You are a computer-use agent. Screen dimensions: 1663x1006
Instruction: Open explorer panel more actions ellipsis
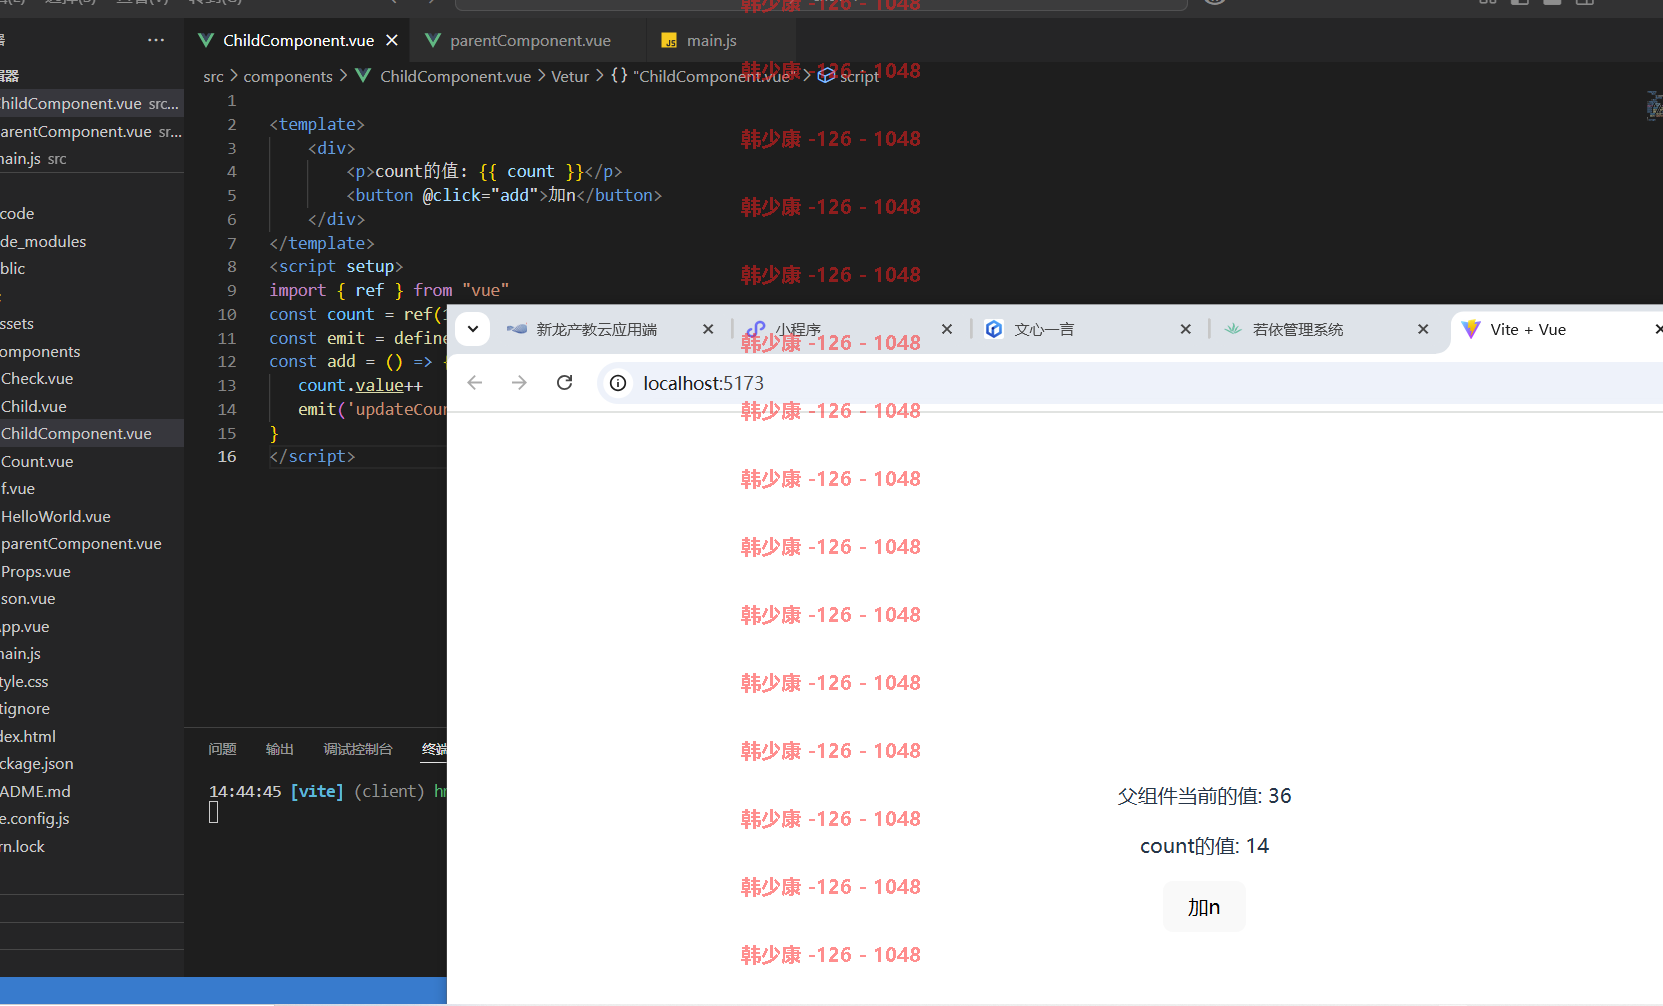(156, 40)
